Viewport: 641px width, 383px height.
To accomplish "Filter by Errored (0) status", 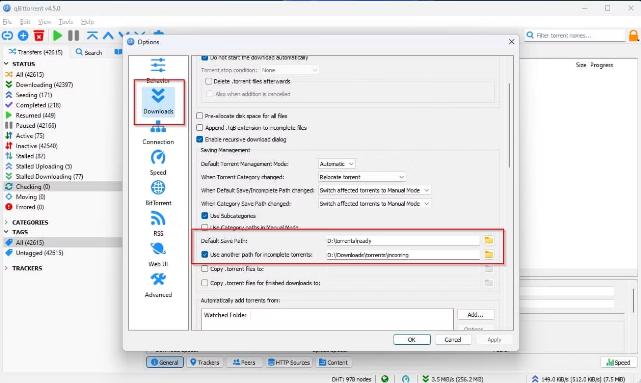I will point(25,207).
